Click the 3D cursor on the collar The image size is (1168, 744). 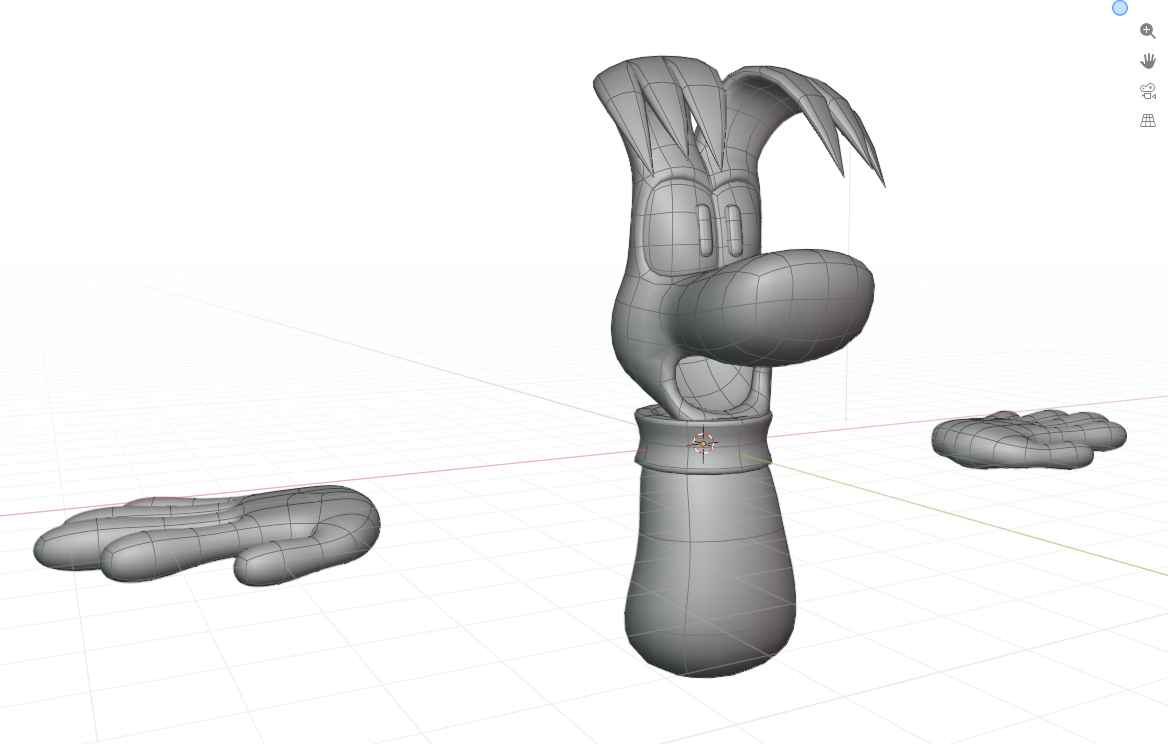tap(703, 443)
